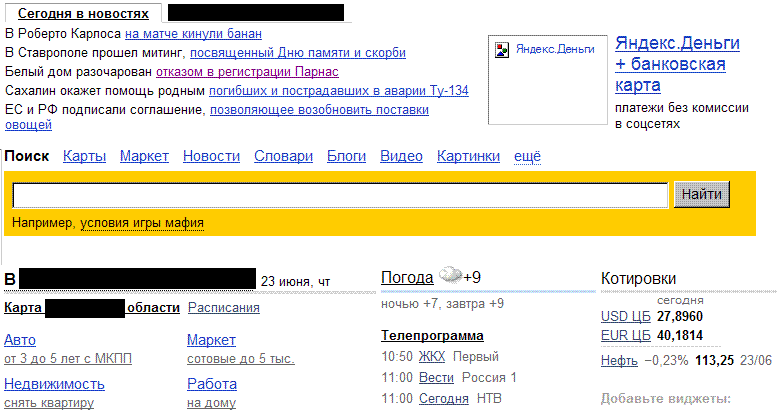Go to Карты service
777x411 pixels.
(84, 156)
